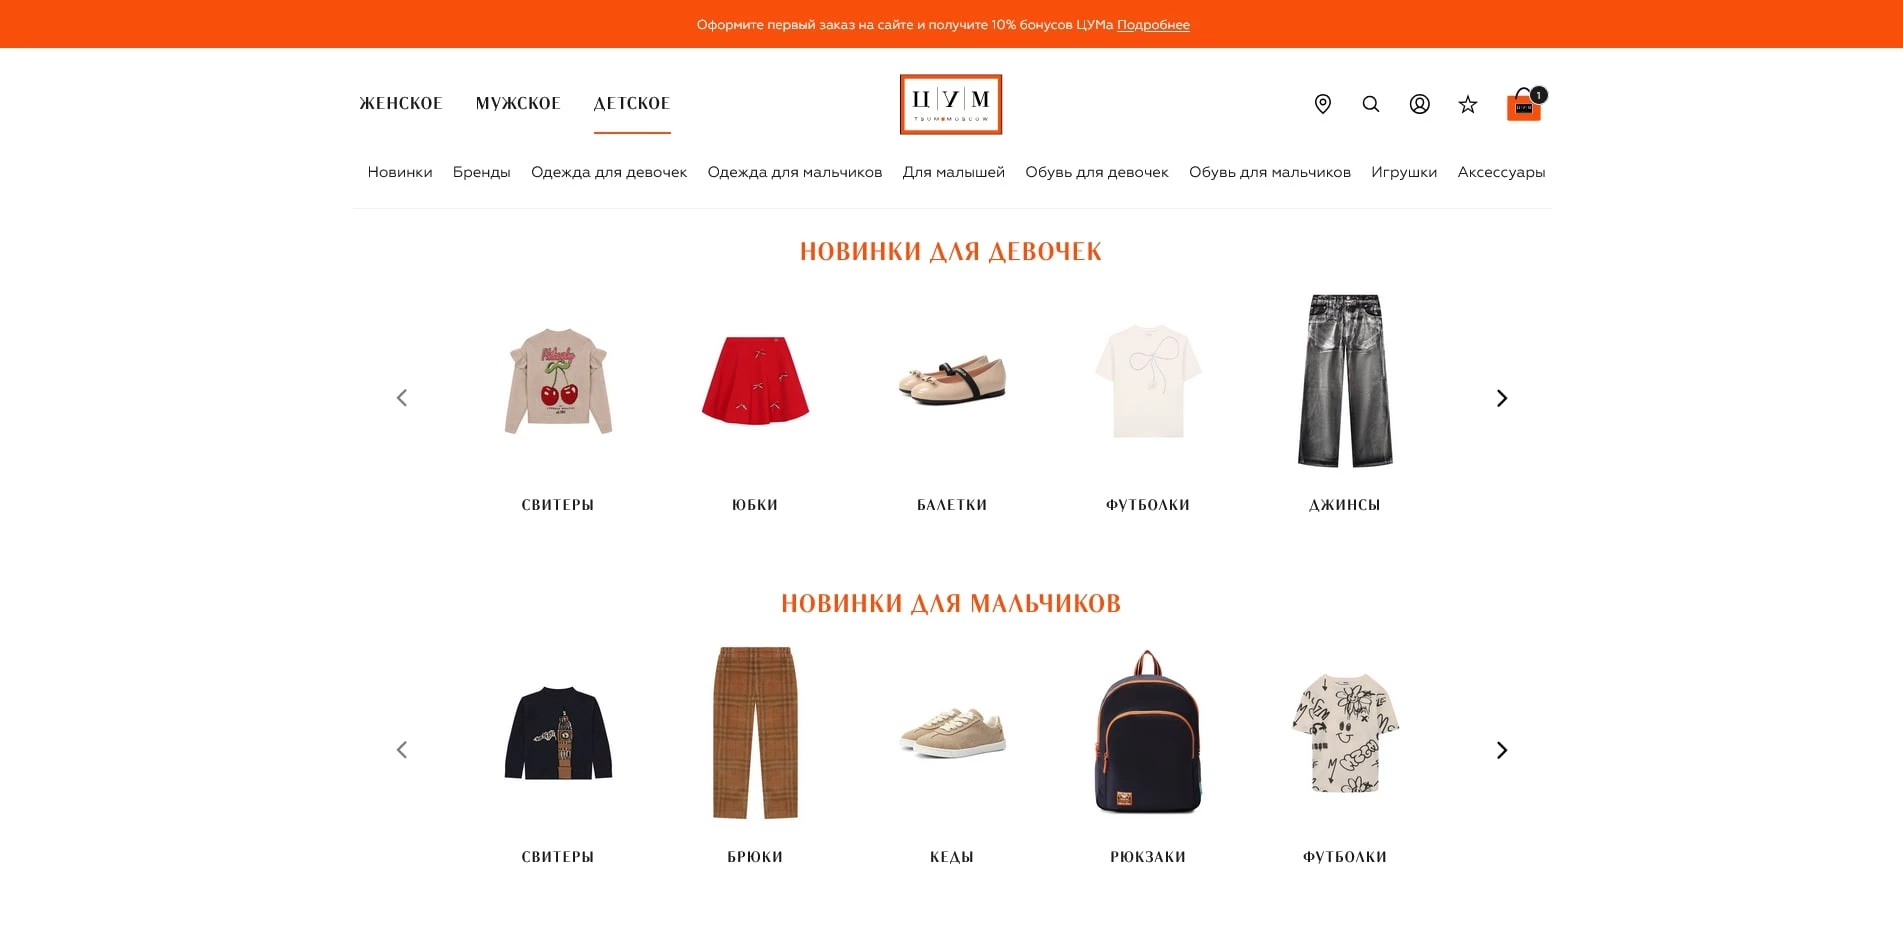Switch to the ЖЕНСКОЕ section tab

(401, 103)
